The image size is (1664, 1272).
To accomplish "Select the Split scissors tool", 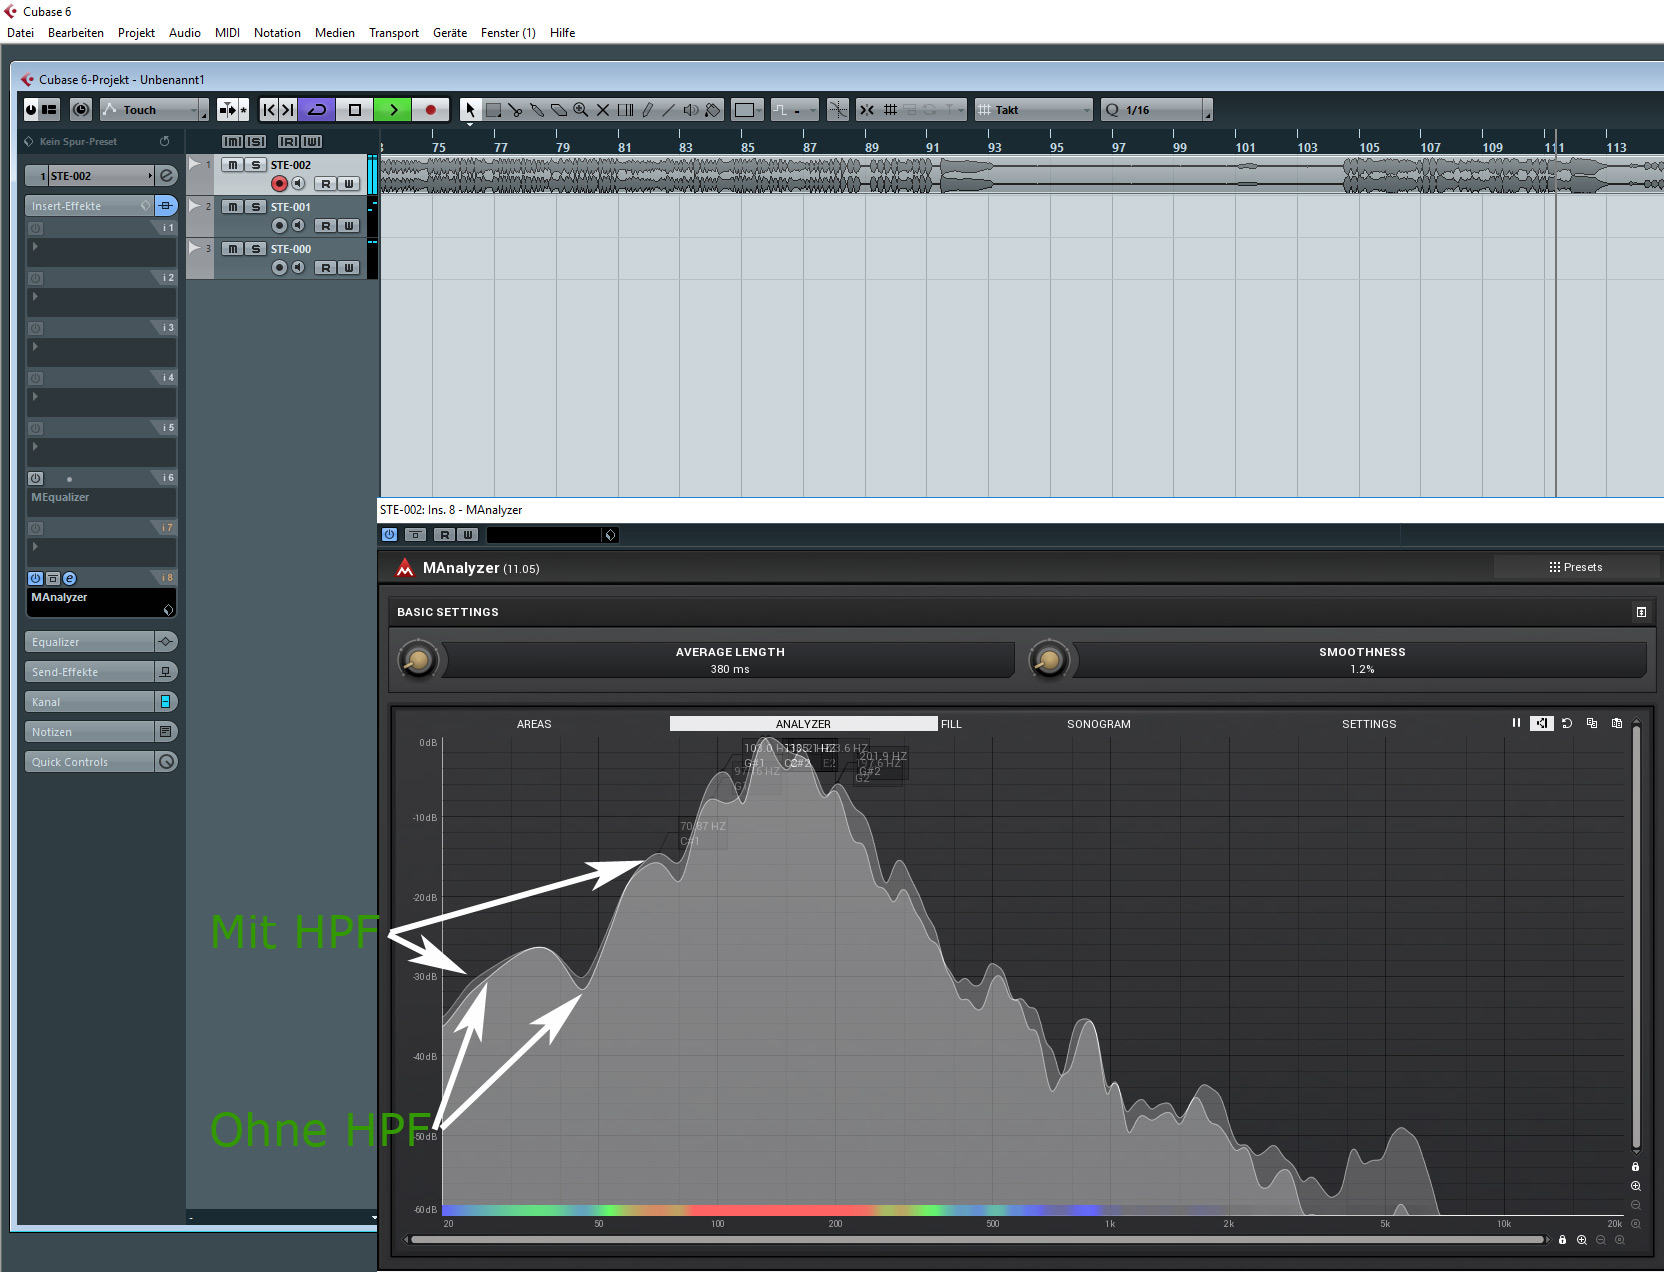I will point(515,110).
